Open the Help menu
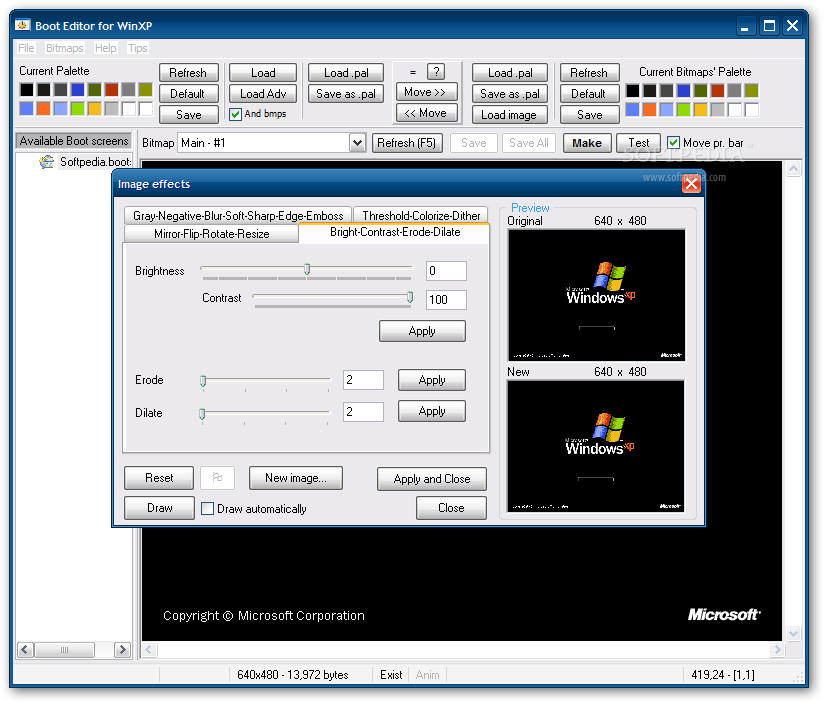 coord(105,48)
